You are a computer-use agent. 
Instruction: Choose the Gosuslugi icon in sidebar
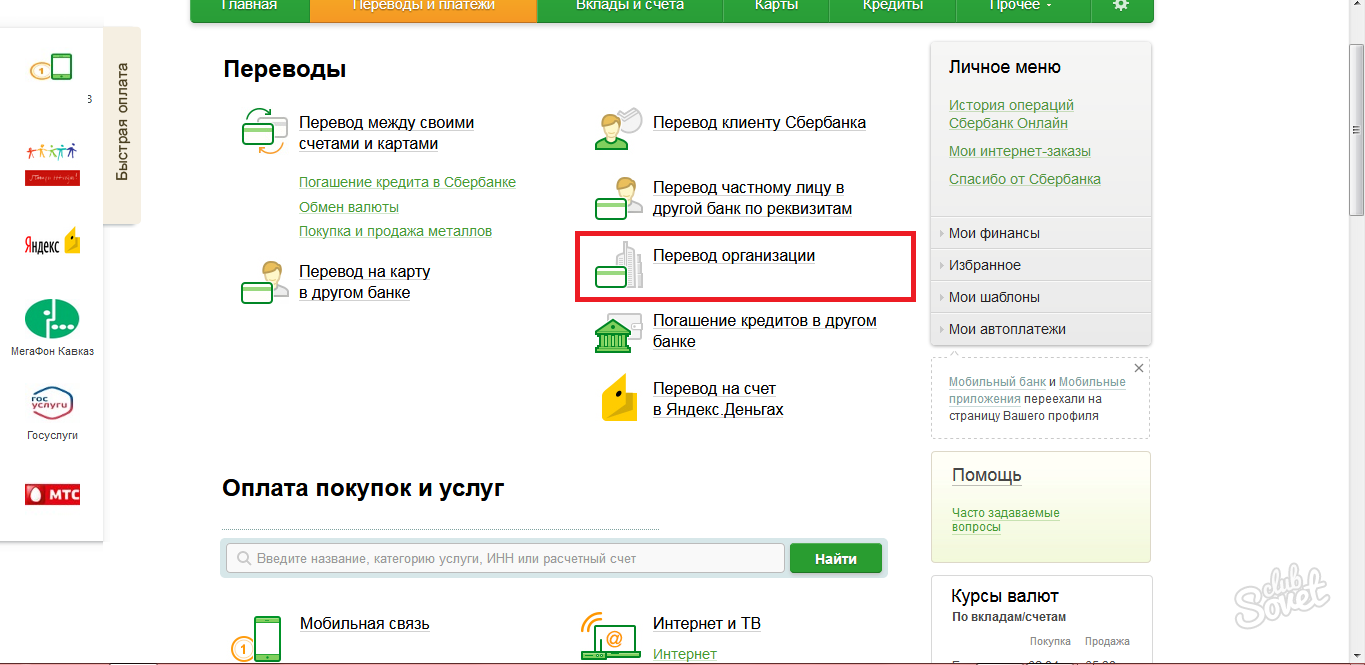[52, 404]
